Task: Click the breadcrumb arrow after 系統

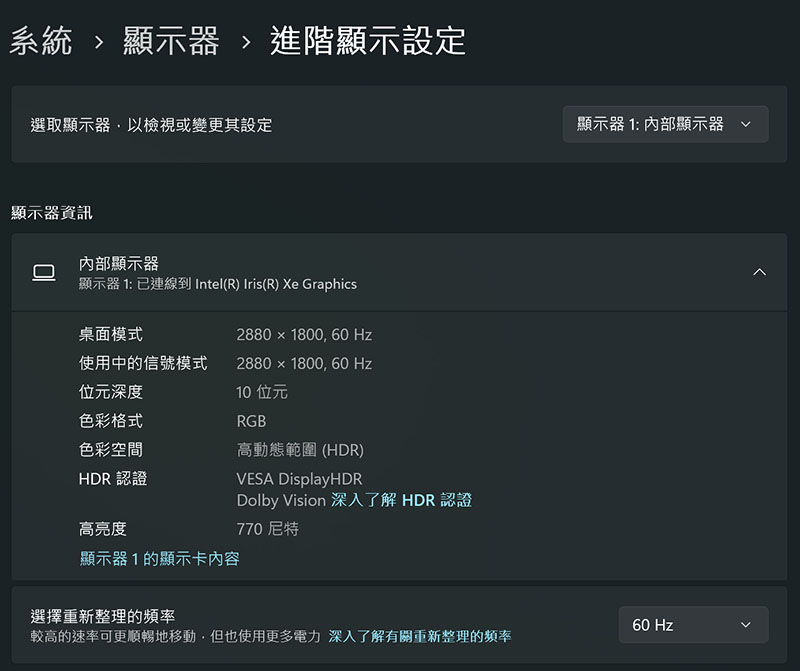Action: point(99,42)
